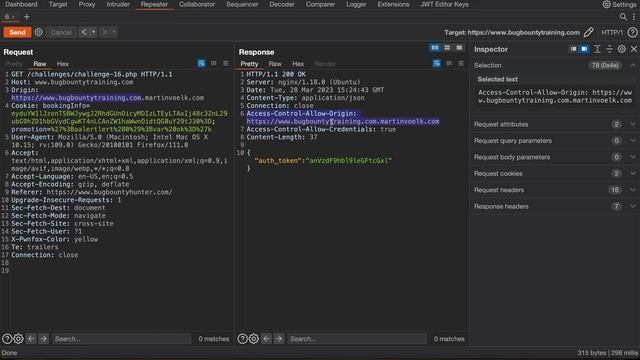Toggle response non-printable characters \n icon
Image resolution: width=640 pixels, height=360 pixels.
coord(449,63)
